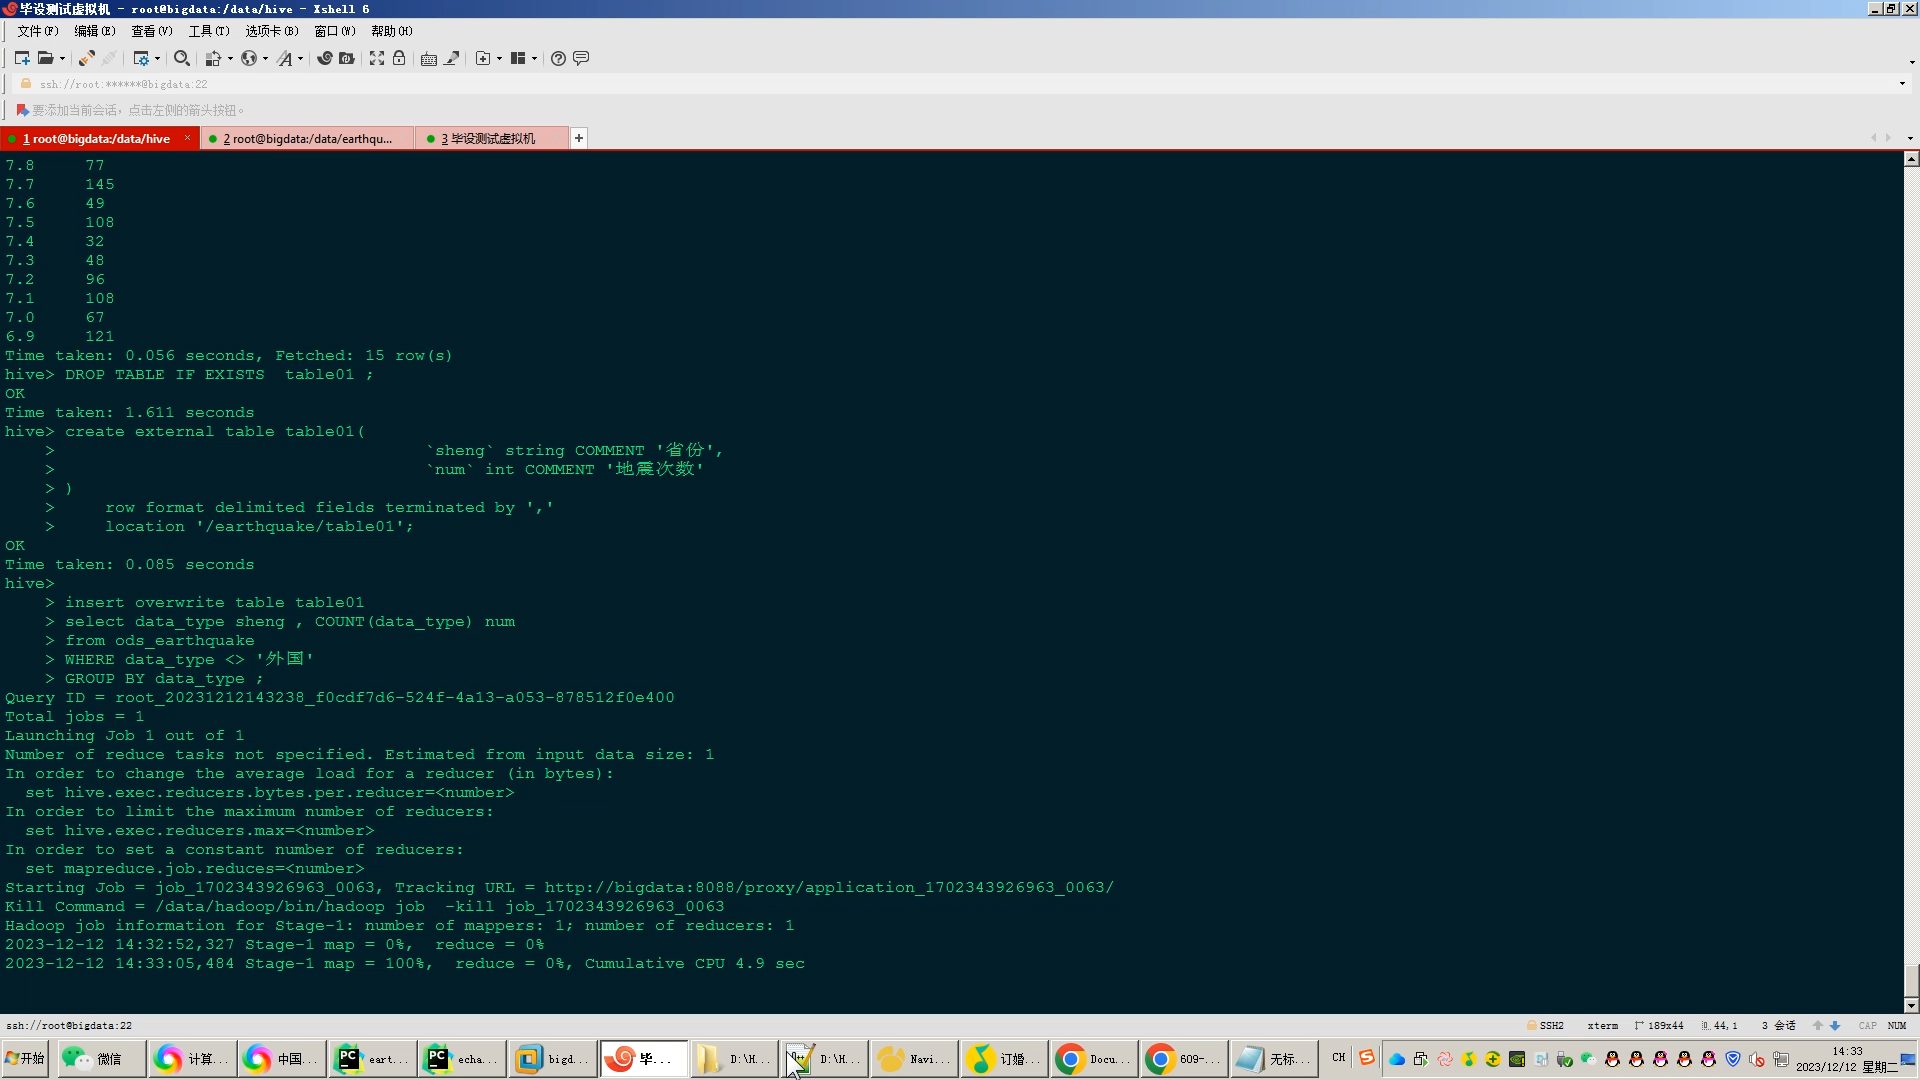
Task: Open the 微信 WeChat taskbar item
Action: [x=100, y=1058]
